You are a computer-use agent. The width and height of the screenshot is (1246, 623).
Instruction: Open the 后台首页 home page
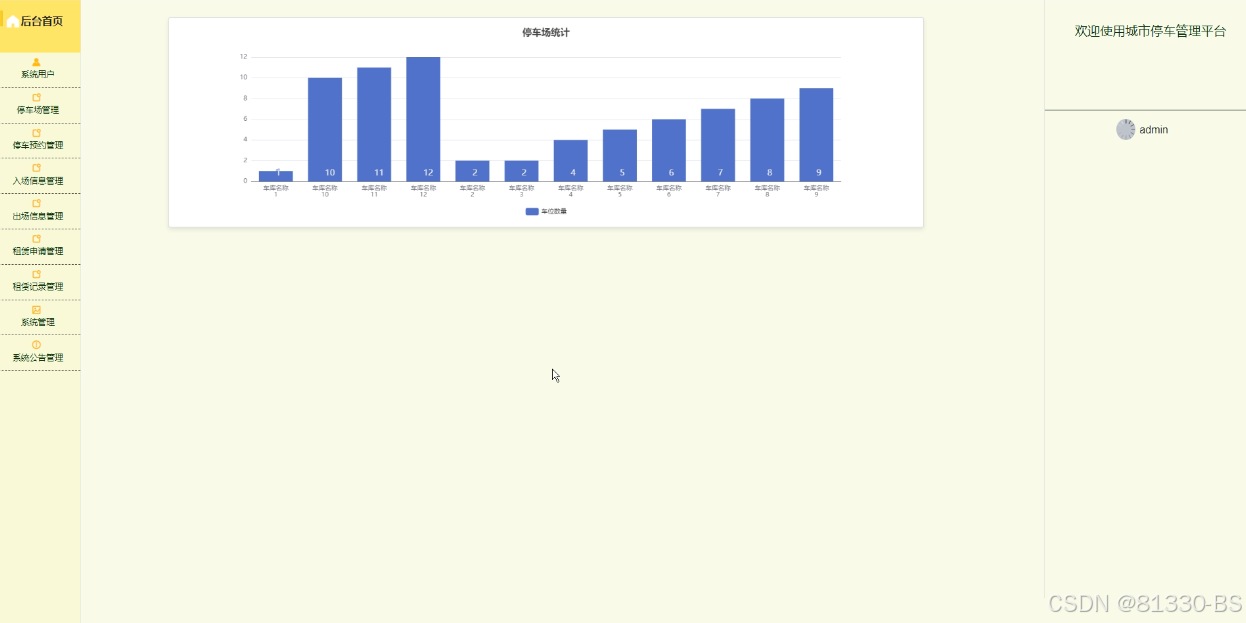[x=40, y=21]
